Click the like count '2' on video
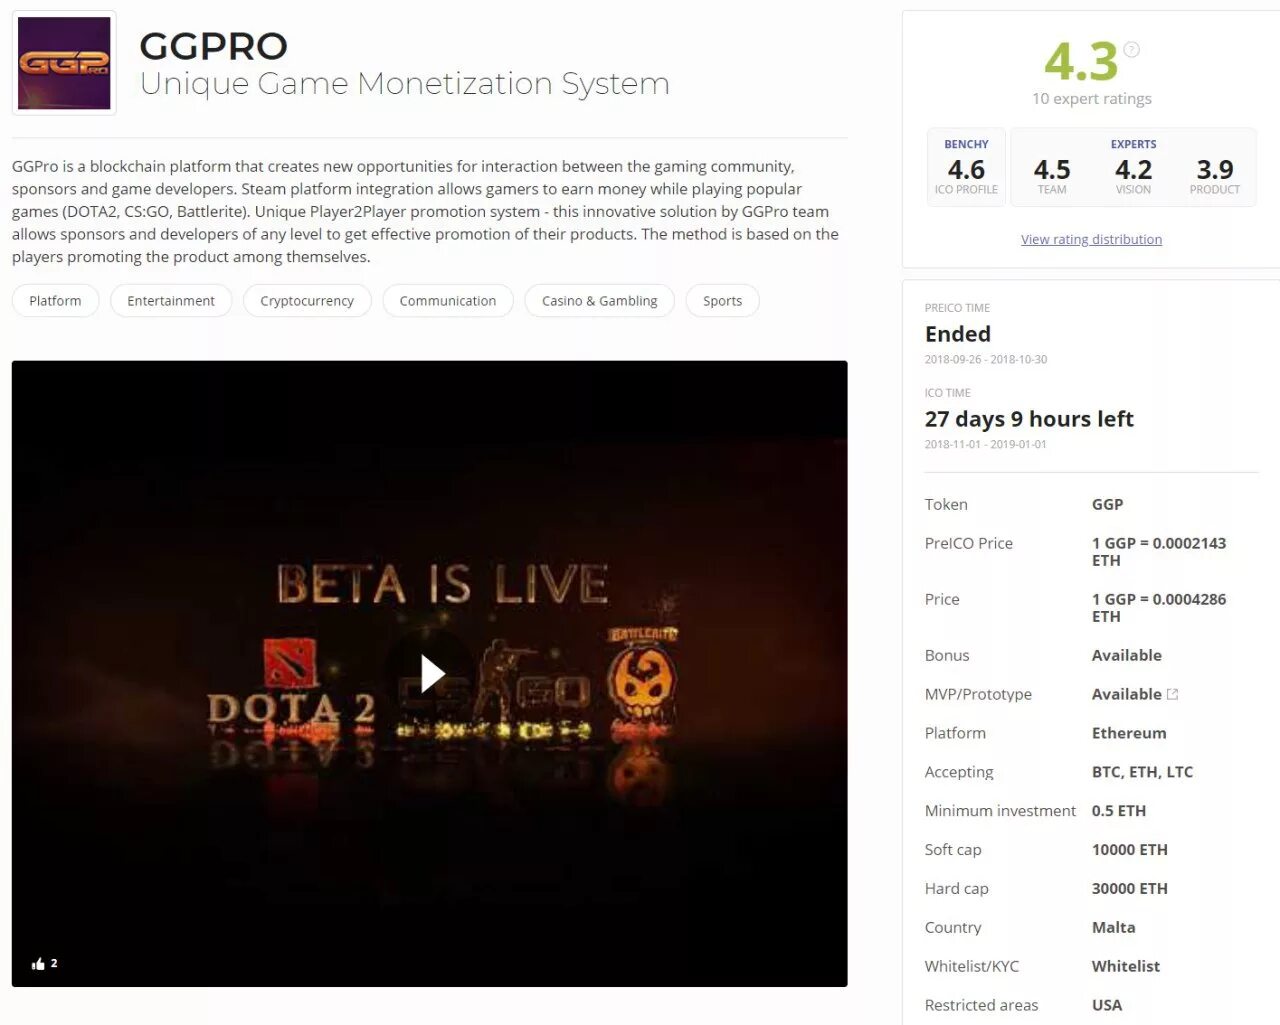This screenshot has height=1025, width=1280. pyautogui.click(x=54, y=964)
